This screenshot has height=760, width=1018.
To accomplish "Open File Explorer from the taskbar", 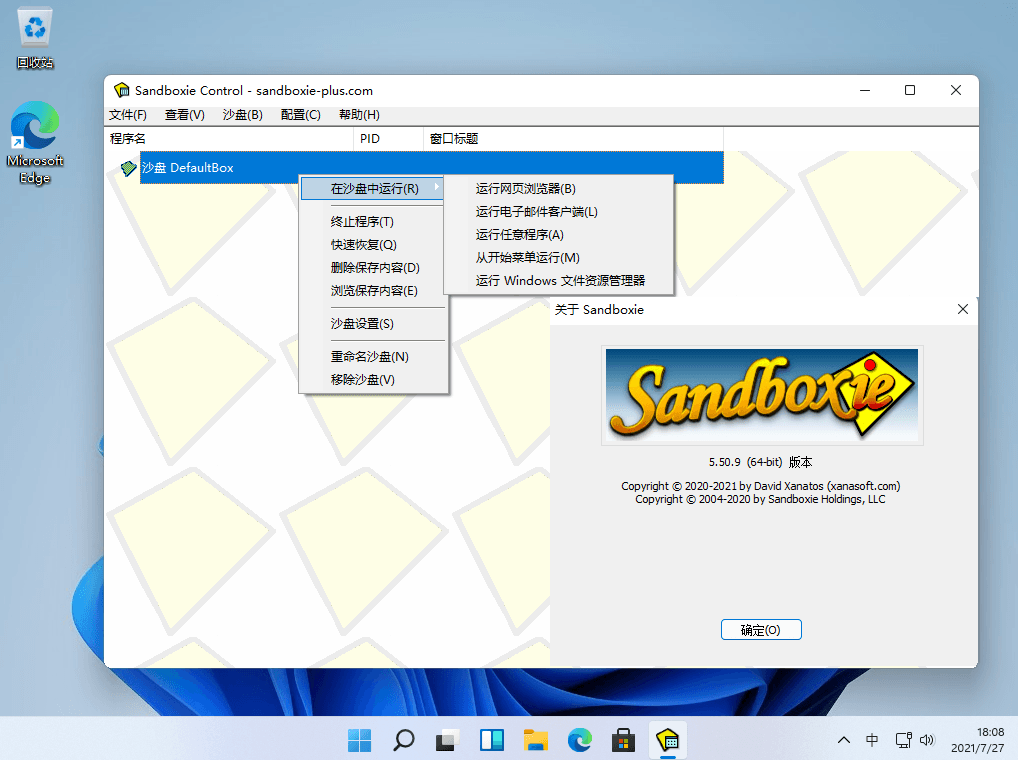I will tap(536, 740).
